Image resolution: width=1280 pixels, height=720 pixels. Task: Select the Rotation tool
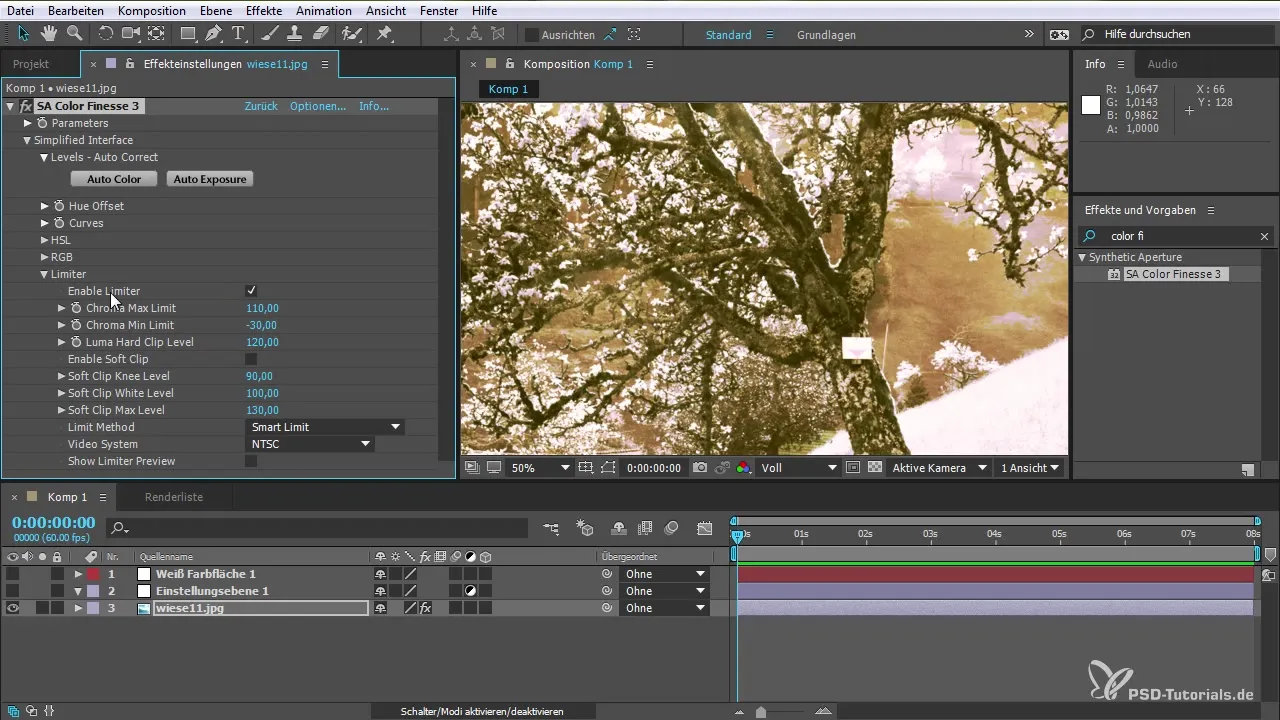point(106,33)
